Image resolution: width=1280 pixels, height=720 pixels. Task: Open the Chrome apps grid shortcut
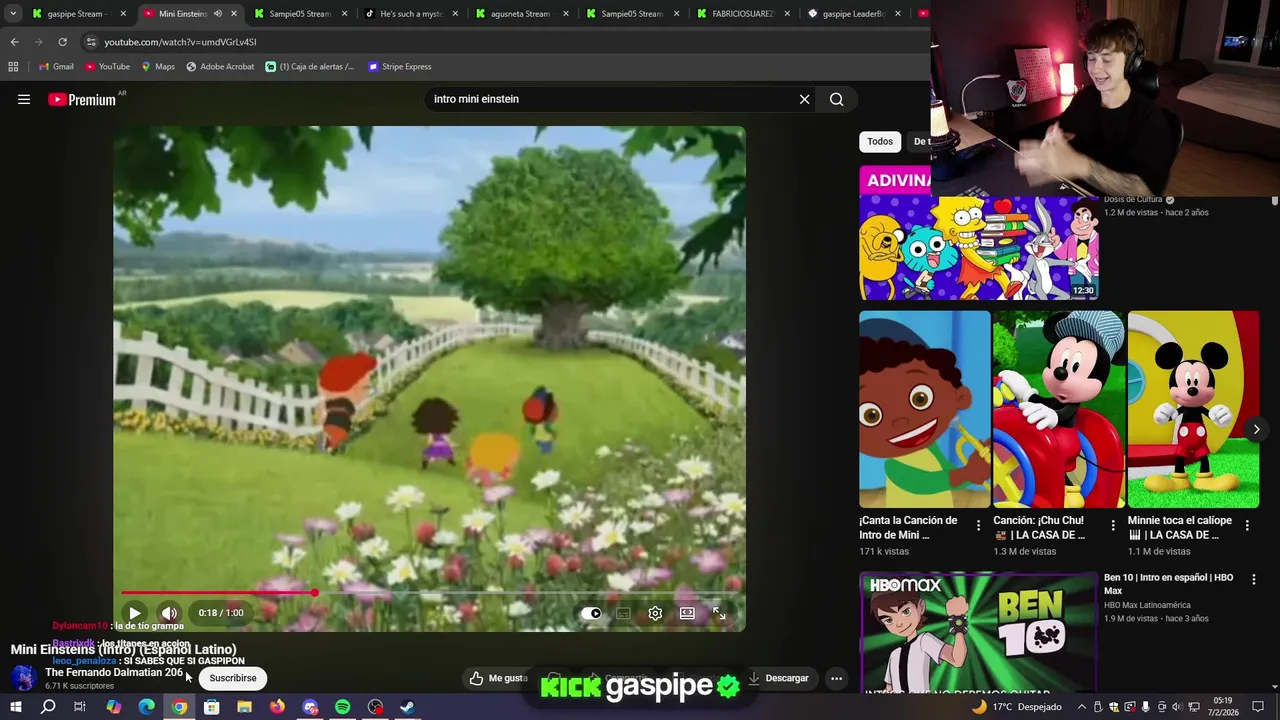(13, 67)
